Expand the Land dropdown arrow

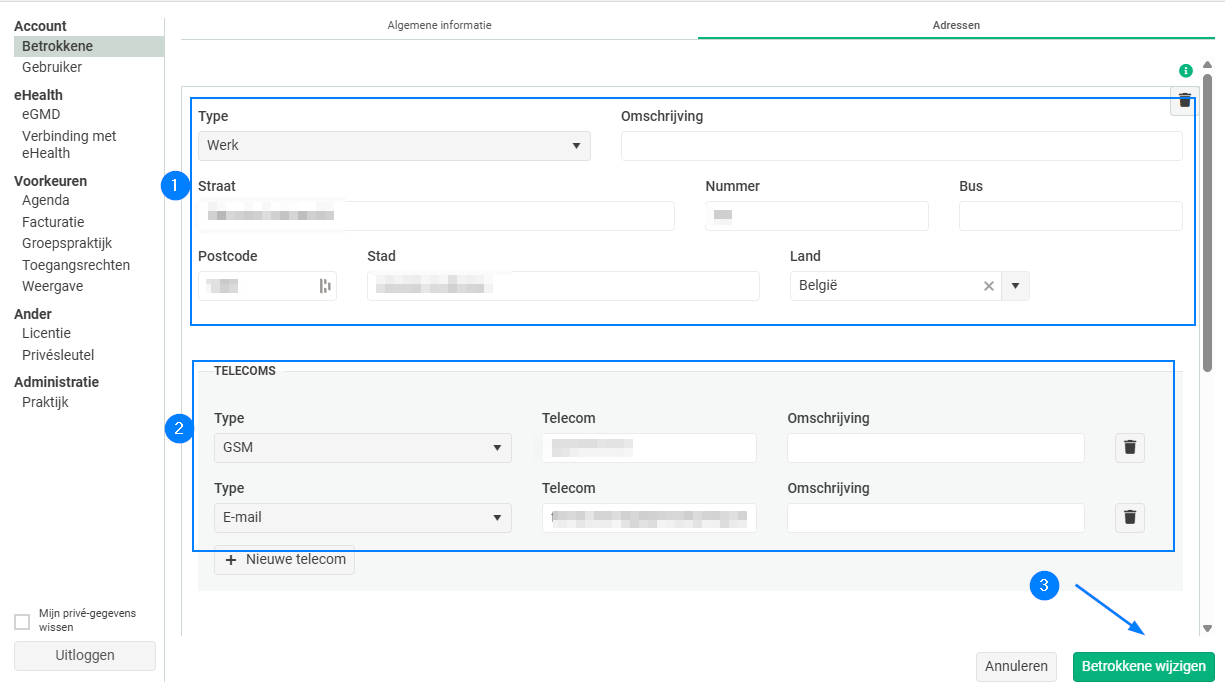(x=1015, y=286)
